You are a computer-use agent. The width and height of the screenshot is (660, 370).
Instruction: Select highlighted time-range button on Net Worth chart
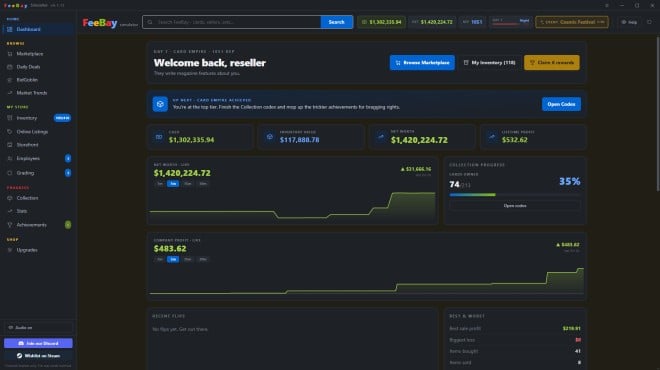point(173,184)
